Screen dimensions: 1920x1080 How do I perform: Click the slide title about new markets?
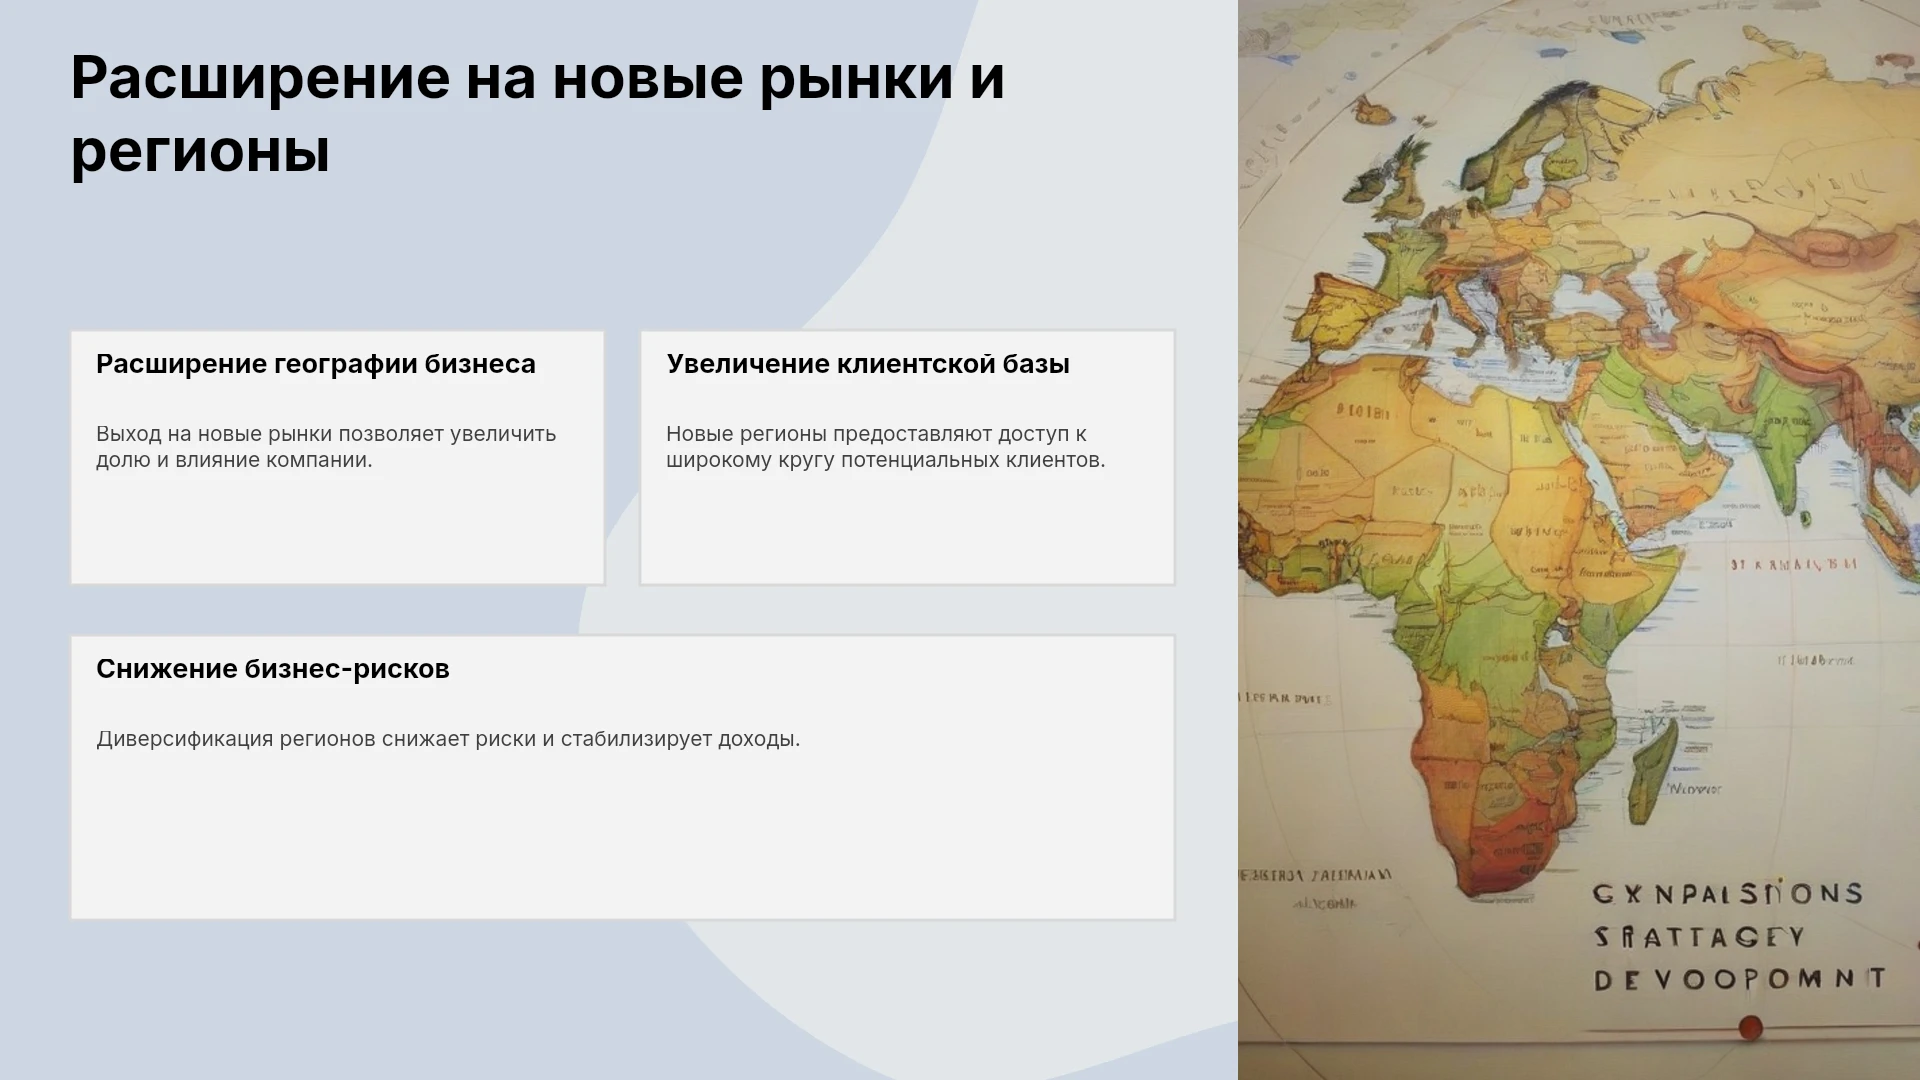[537, 114]
